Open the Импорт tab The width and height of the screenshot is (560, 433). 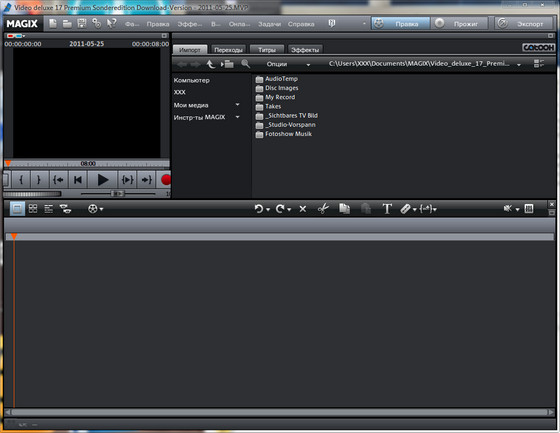(190, 50)
